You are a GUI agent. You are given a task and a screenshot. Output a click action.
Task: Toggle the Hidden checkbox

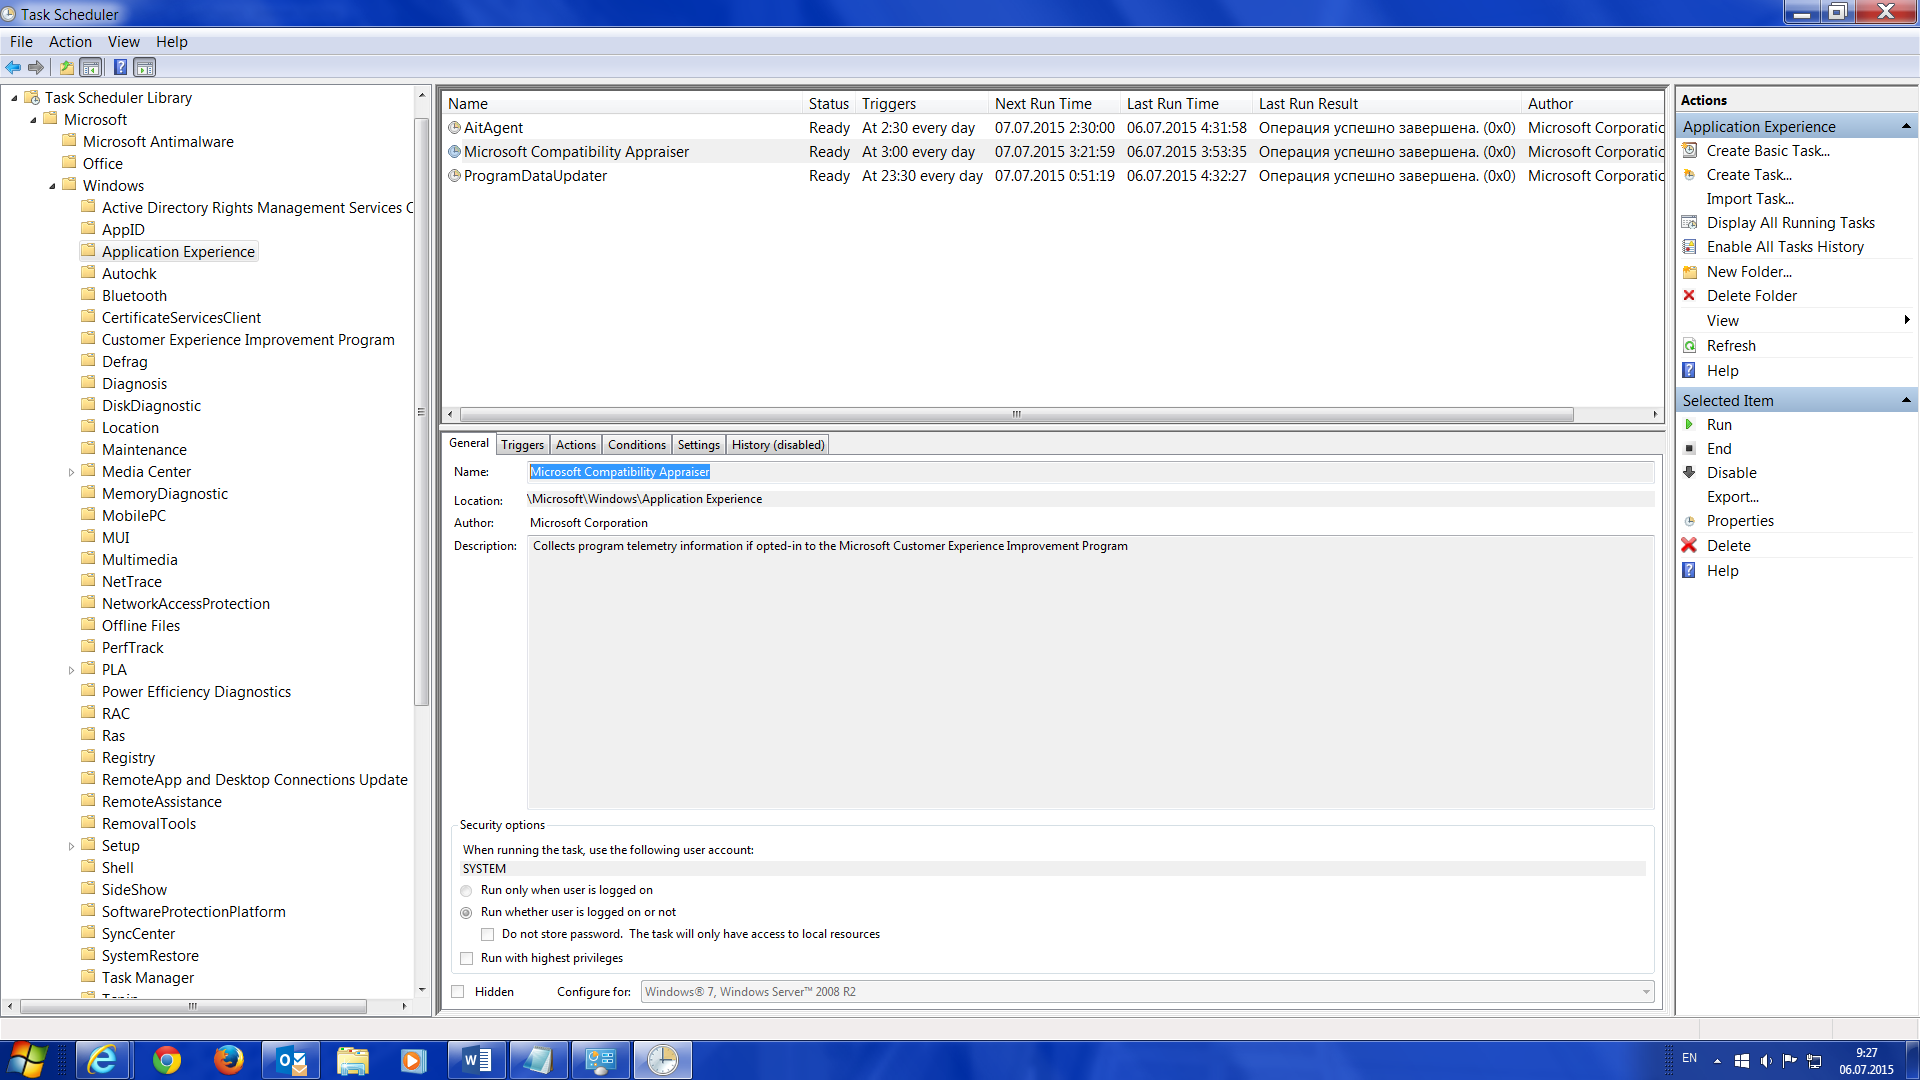pyautogui.click(x=458, y=991)
